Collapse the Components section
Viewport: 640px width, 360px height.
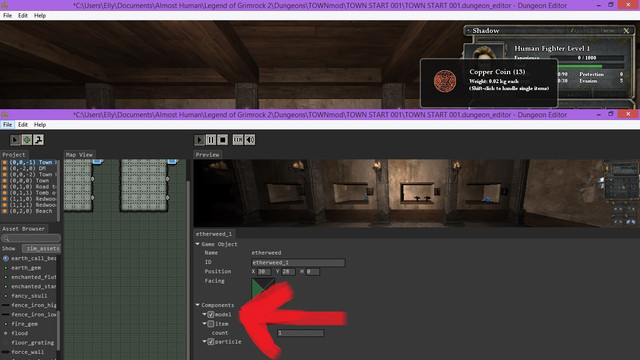pos(198,305)
